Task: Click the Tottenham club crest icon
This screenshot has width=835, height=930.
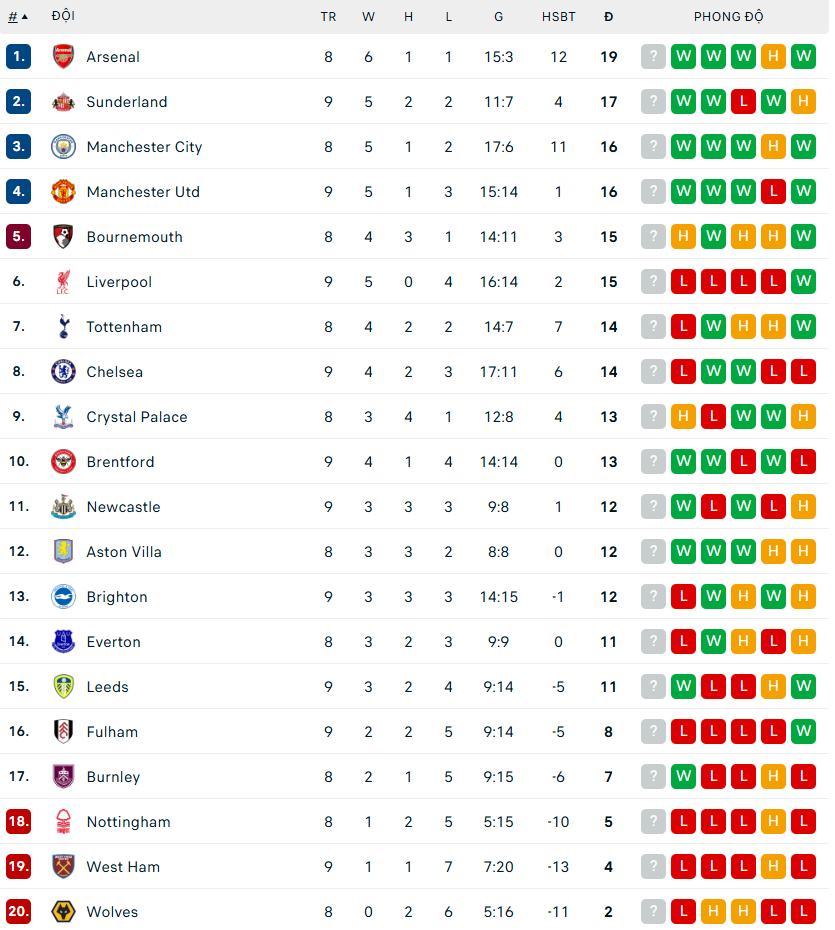Action: [x=63, y=327]
